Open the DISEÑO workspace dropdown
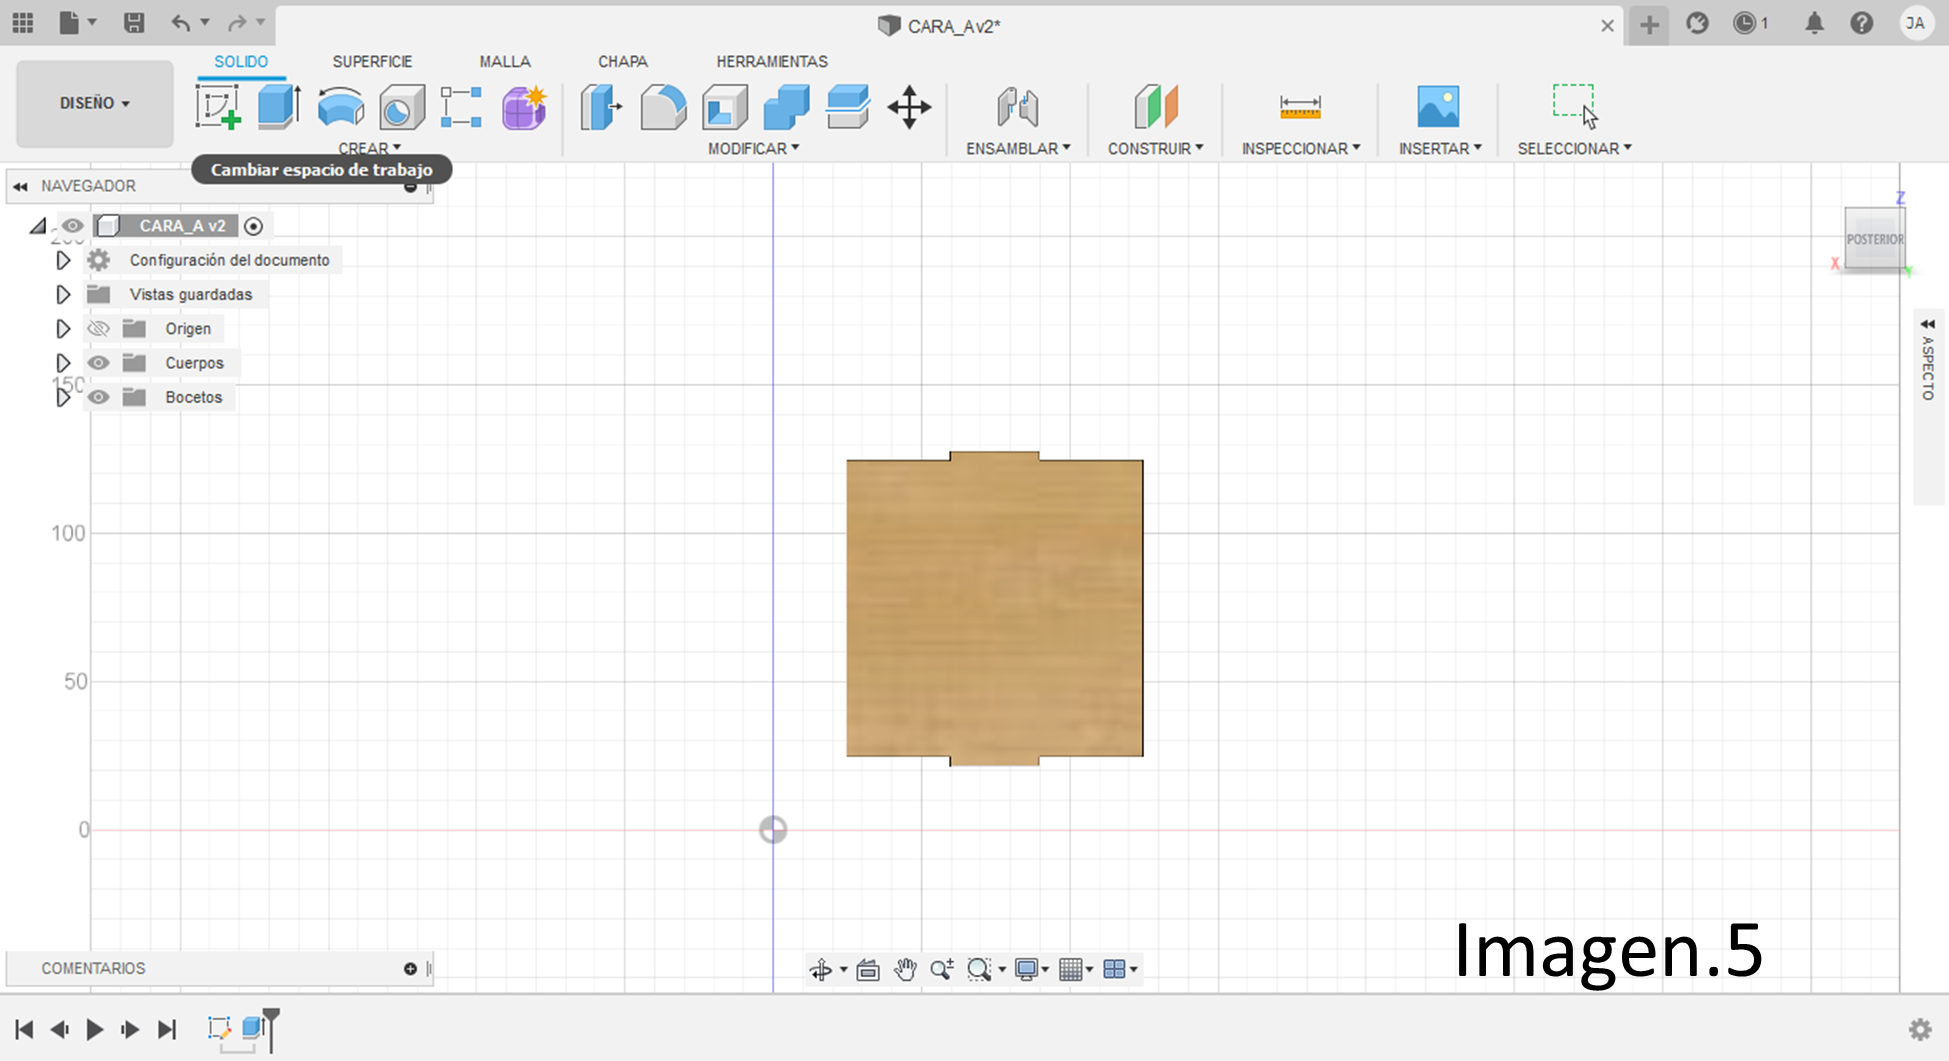1949x1061 pixels. click(95, 103)
